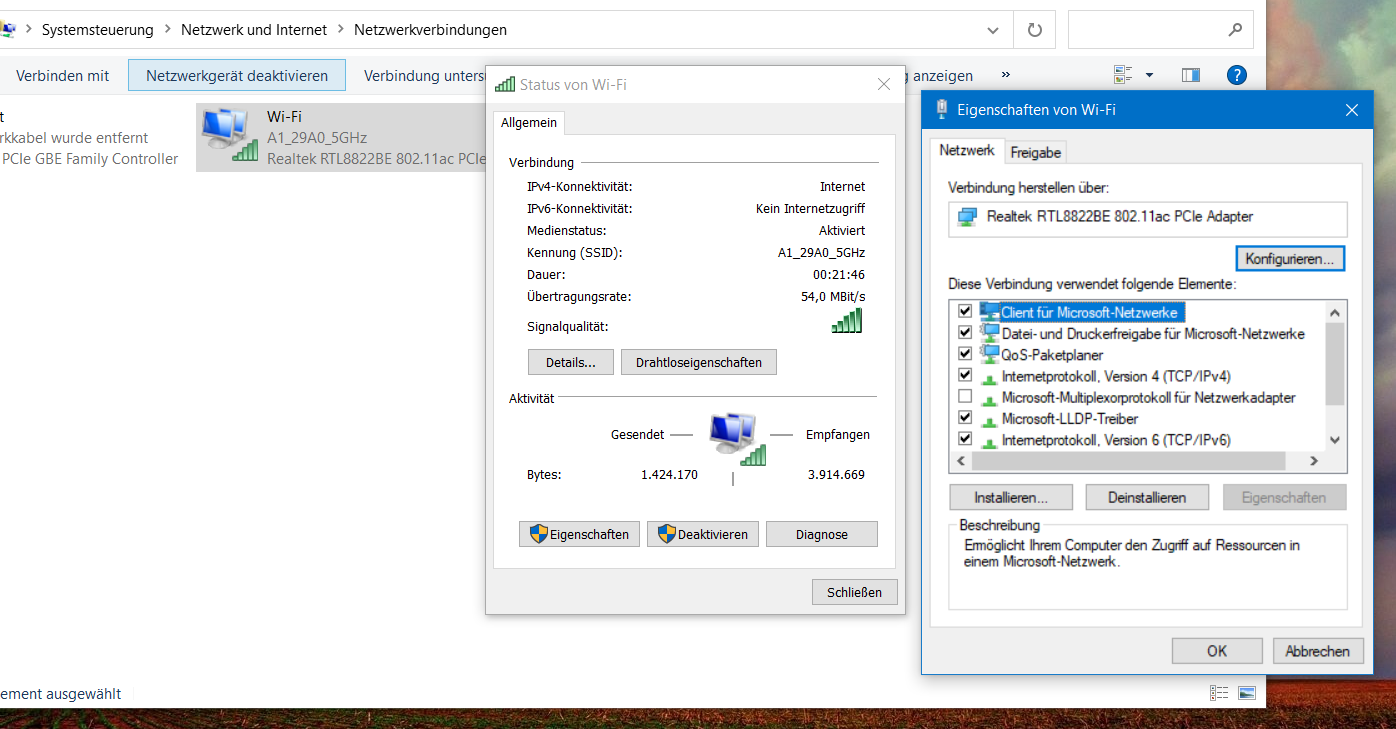This screenshot has height=729, width=1396.
Task: Click the Deaktivieren shield button
Action: [703, 534]
